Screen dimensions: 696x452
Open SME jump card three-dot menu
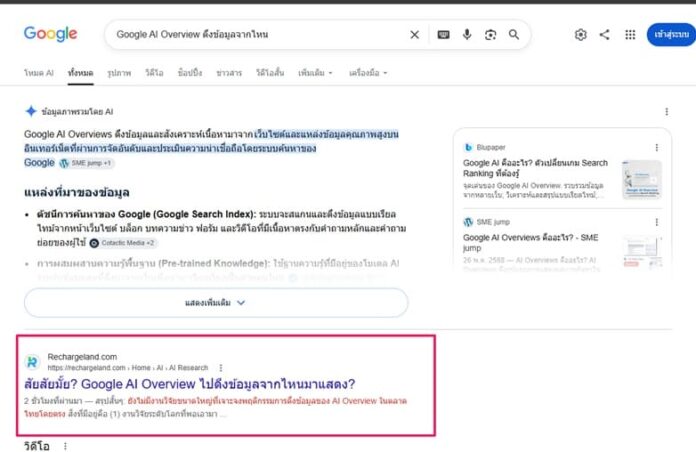click(657, 222)
